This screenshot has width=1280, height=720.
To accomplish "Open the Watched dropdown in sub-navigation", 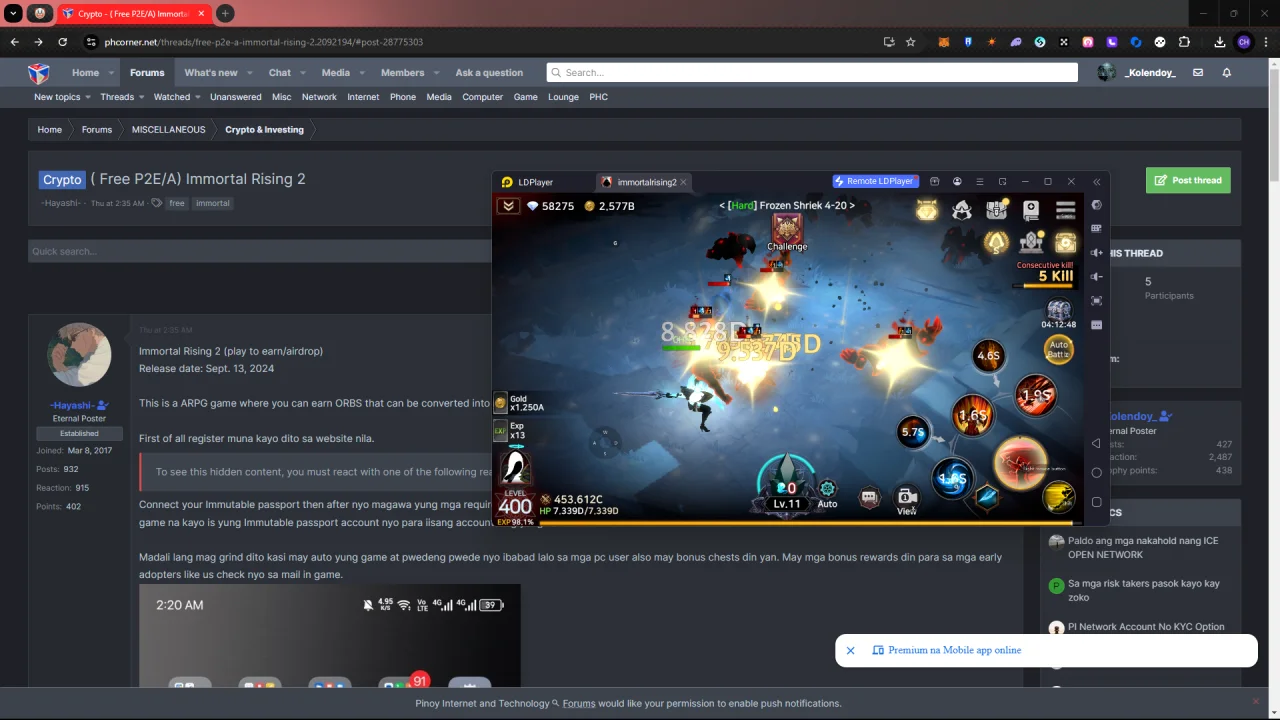I will (x=176, y=97).
